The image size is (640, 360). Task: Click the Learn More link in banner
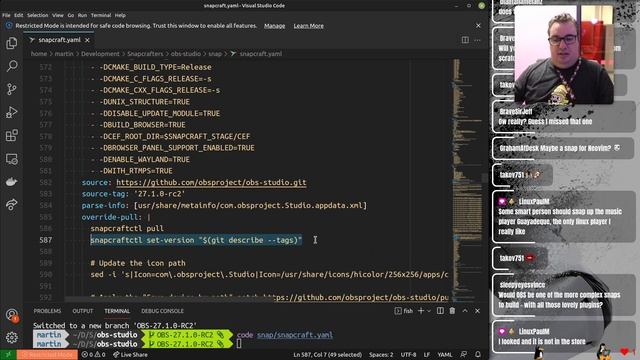click(309, 26)
